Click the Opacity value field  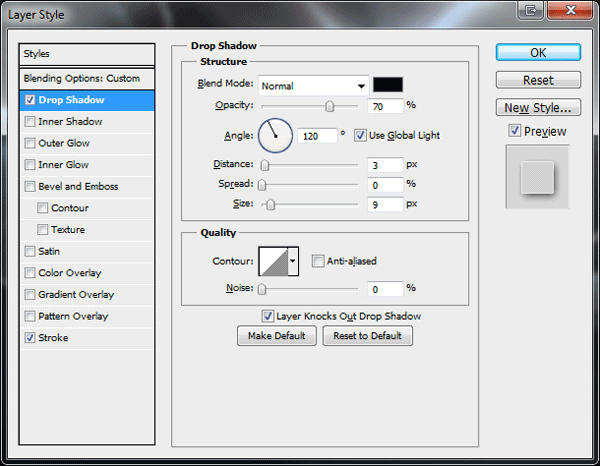point(385,106)
